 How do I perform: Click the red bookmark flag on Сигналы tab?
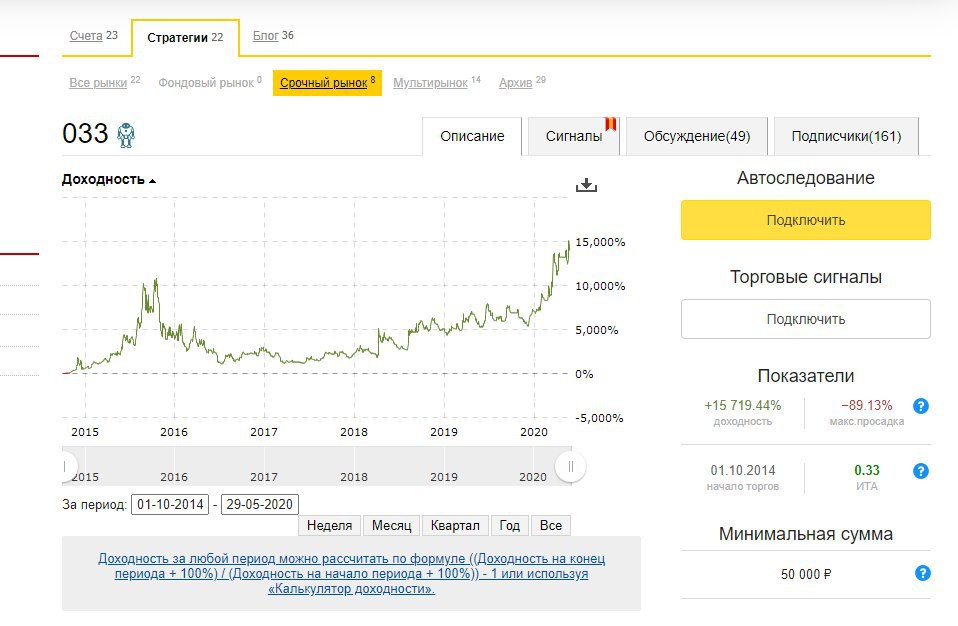tap(611, 125)
